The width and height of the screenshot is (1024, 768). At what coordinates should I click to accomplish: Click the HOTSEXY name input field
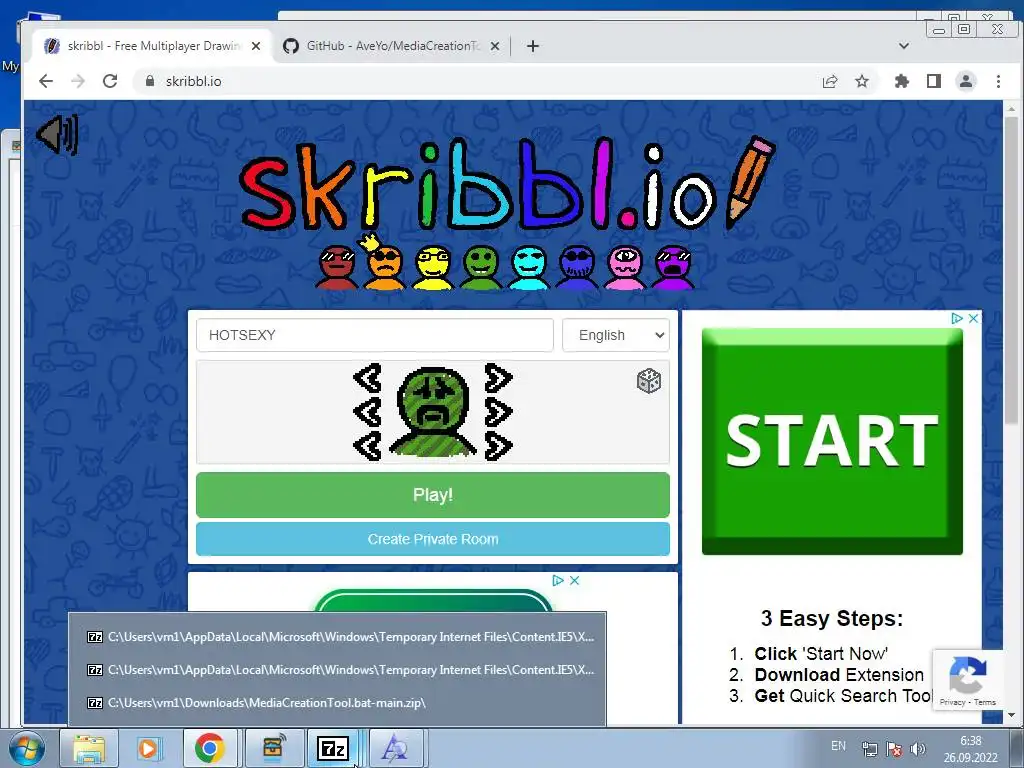click(x=375, y=335)
